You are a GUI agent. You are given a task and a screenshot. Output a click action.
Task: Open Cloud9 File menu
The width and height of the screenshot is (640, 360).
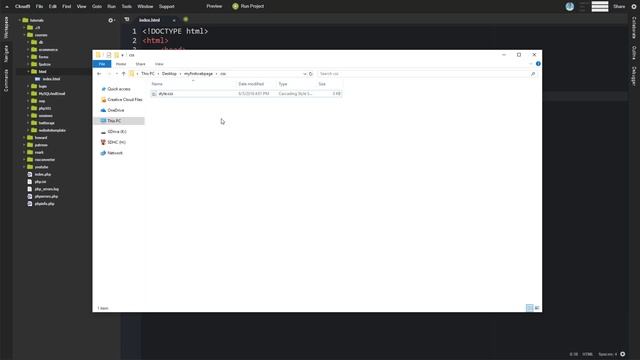[39, 7]
